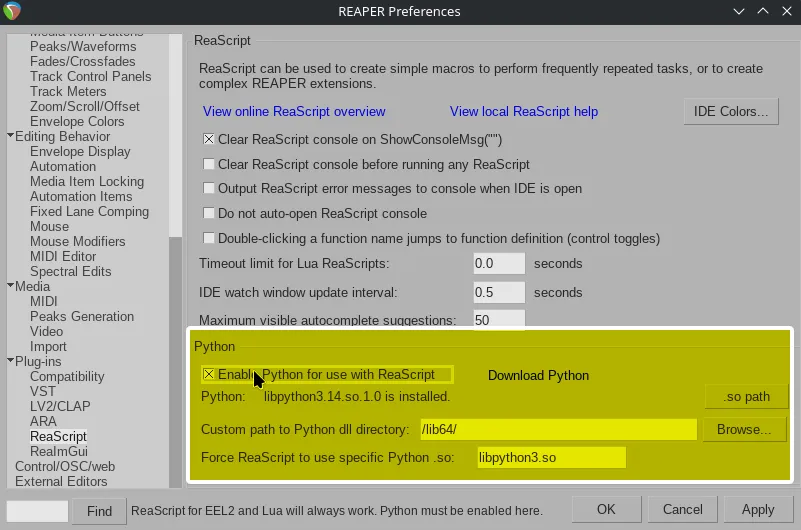Image resolution: width=801 pixels, height=530 pixels.
Task: Click the Cancel button
Action: coord(683,510)
